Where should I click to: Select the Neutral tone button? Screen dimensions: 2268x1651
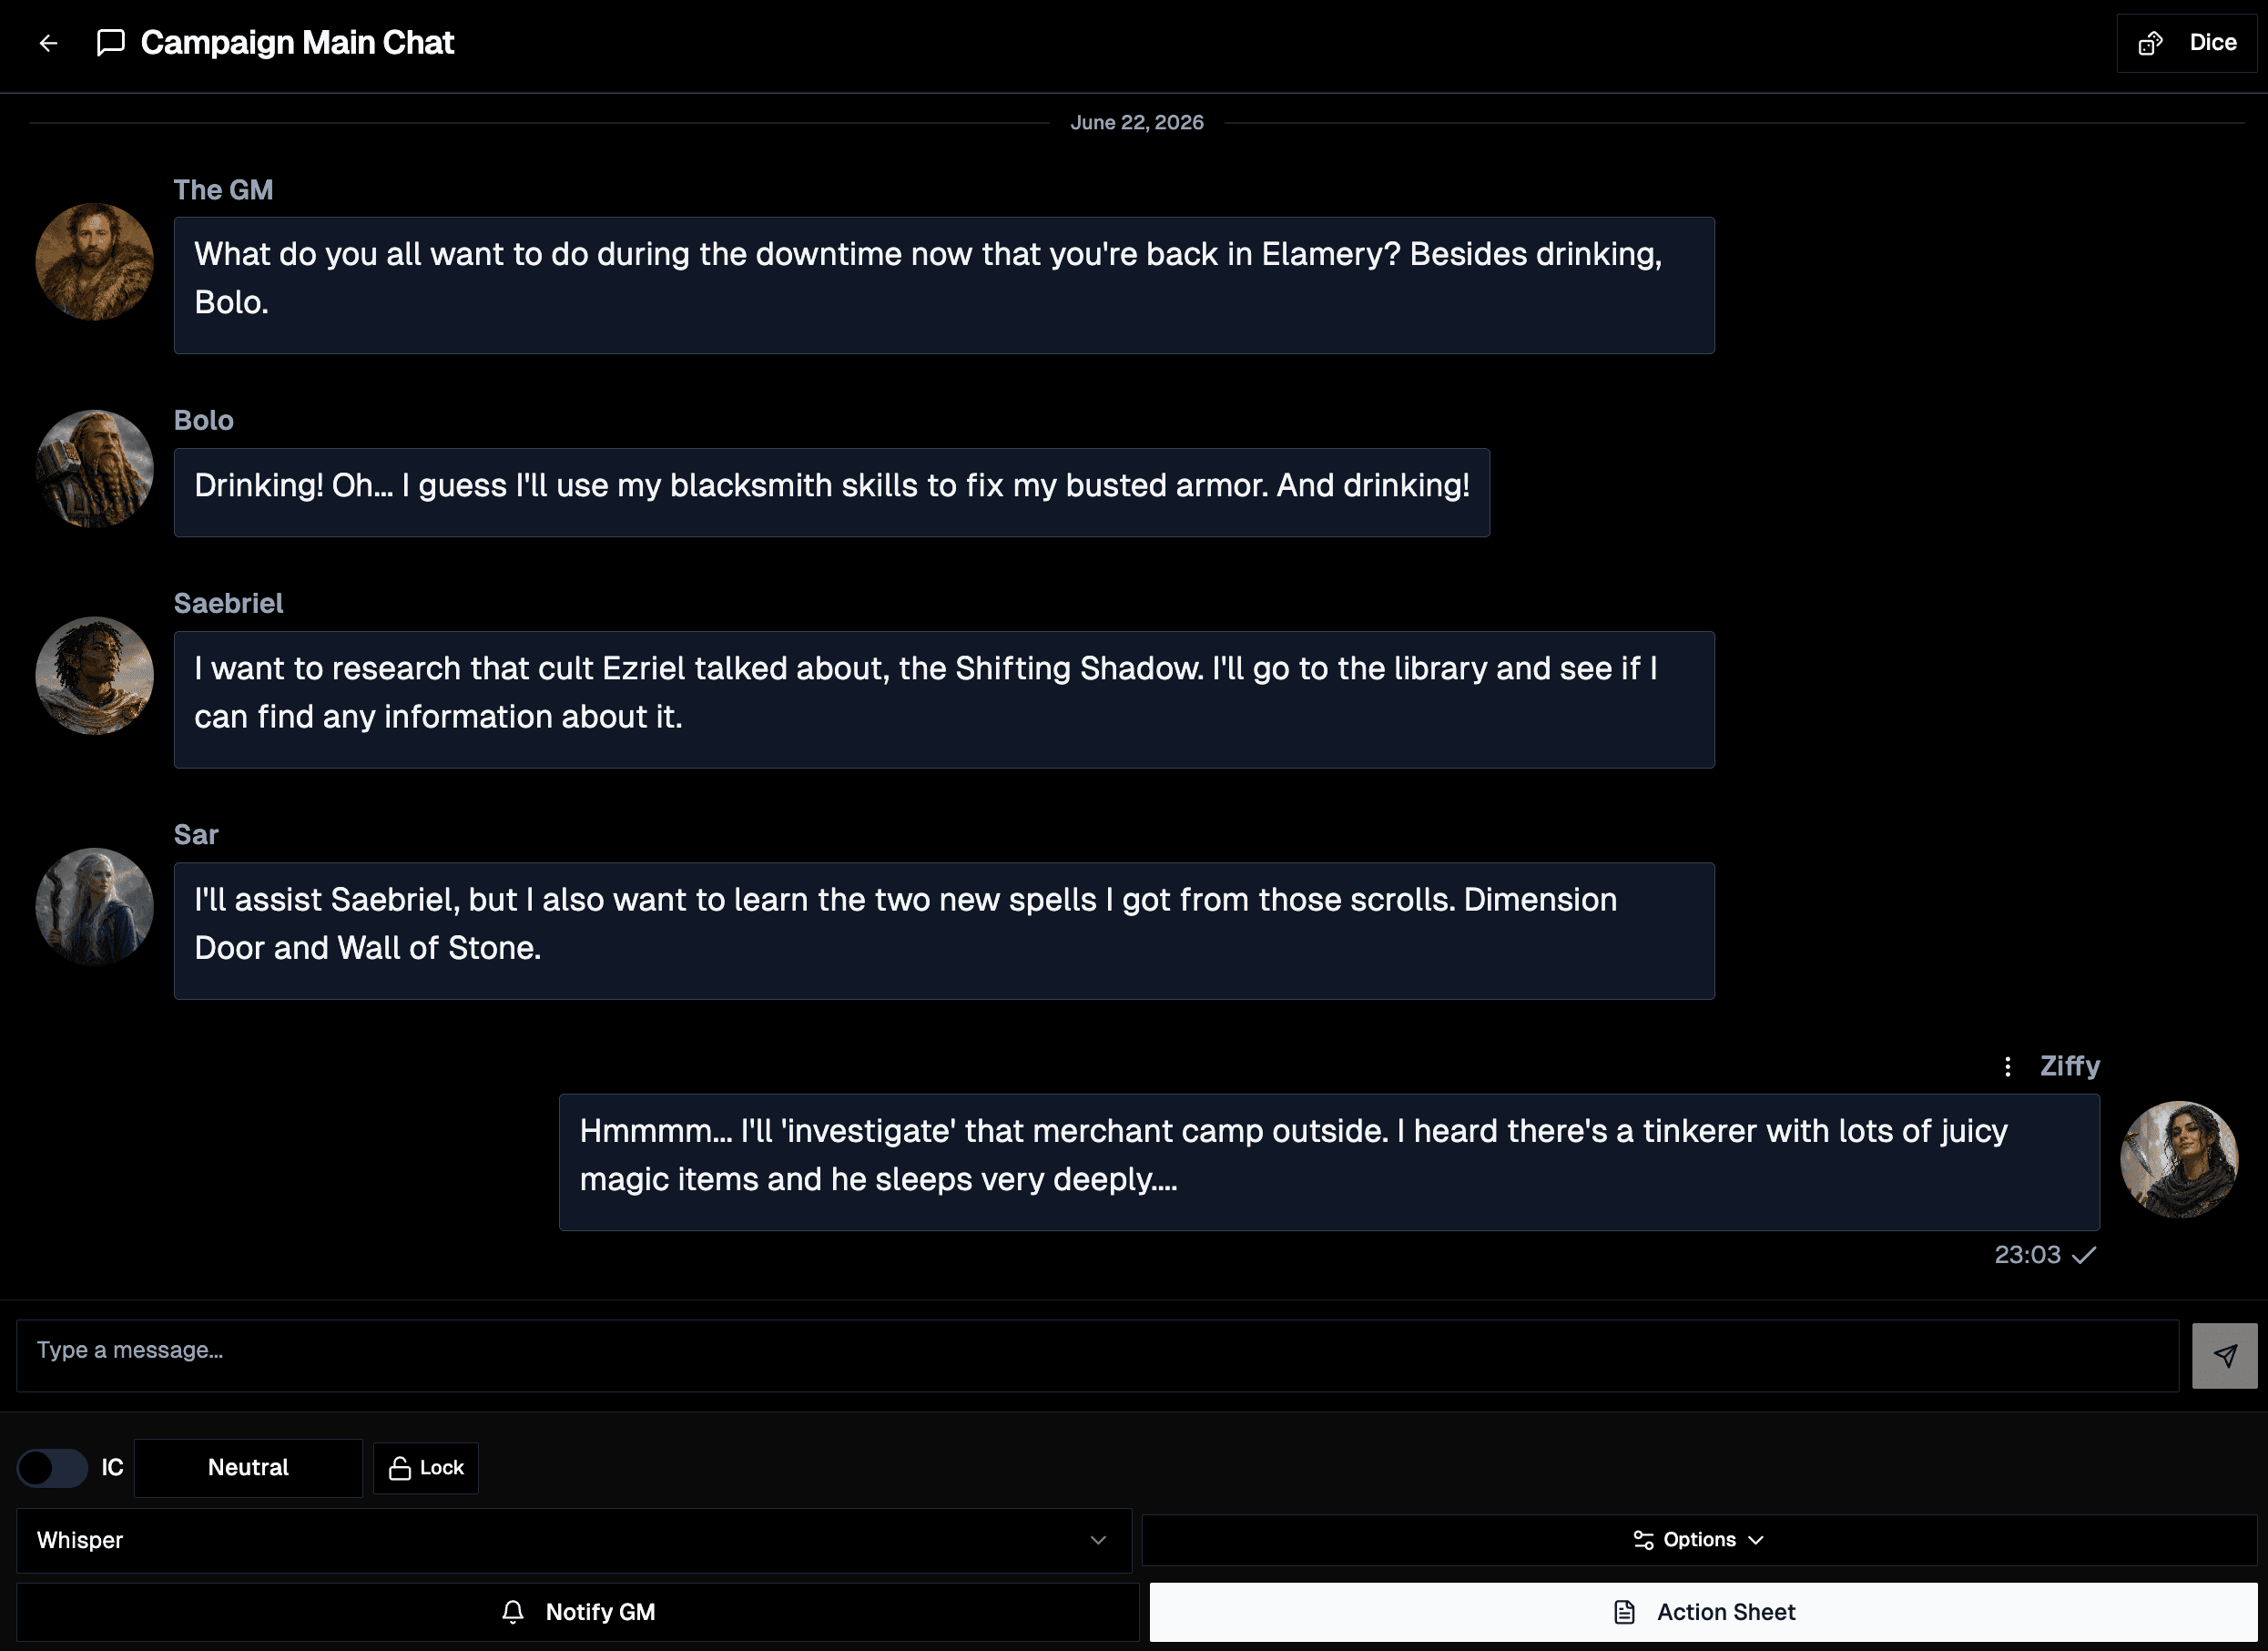[248, 1468]
